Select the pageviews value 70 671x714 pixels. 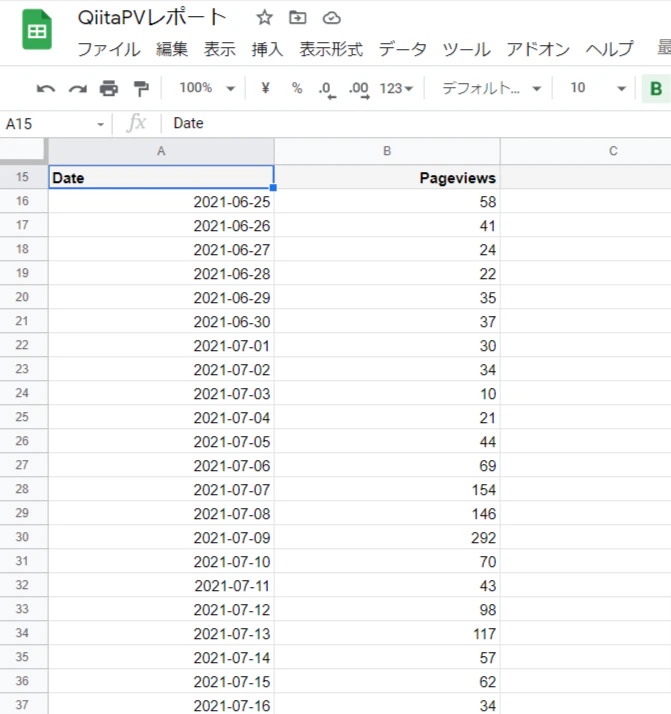pyautogui.click(x=387, y=561)
